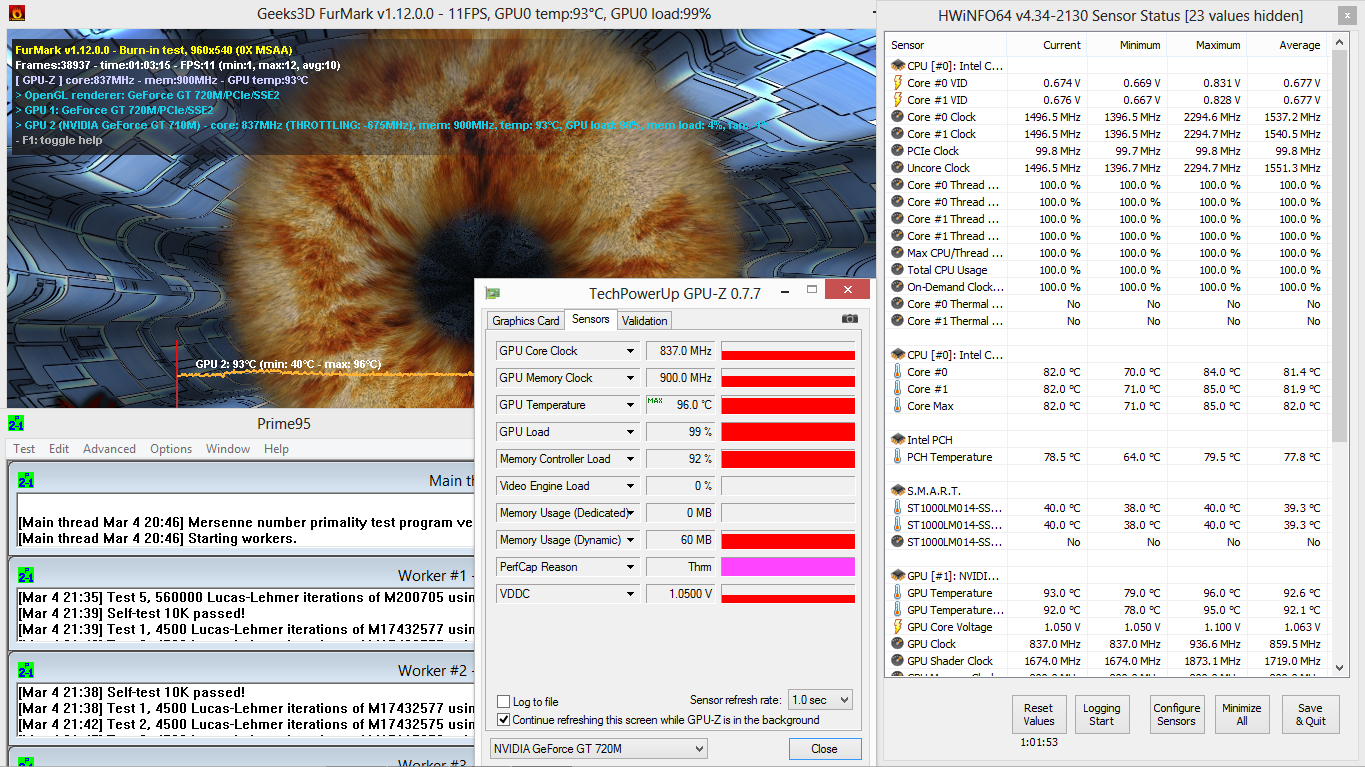Switch to GPU-Z Graphics Card tab
Screen dimensions: 1365x767
point(526,321)
